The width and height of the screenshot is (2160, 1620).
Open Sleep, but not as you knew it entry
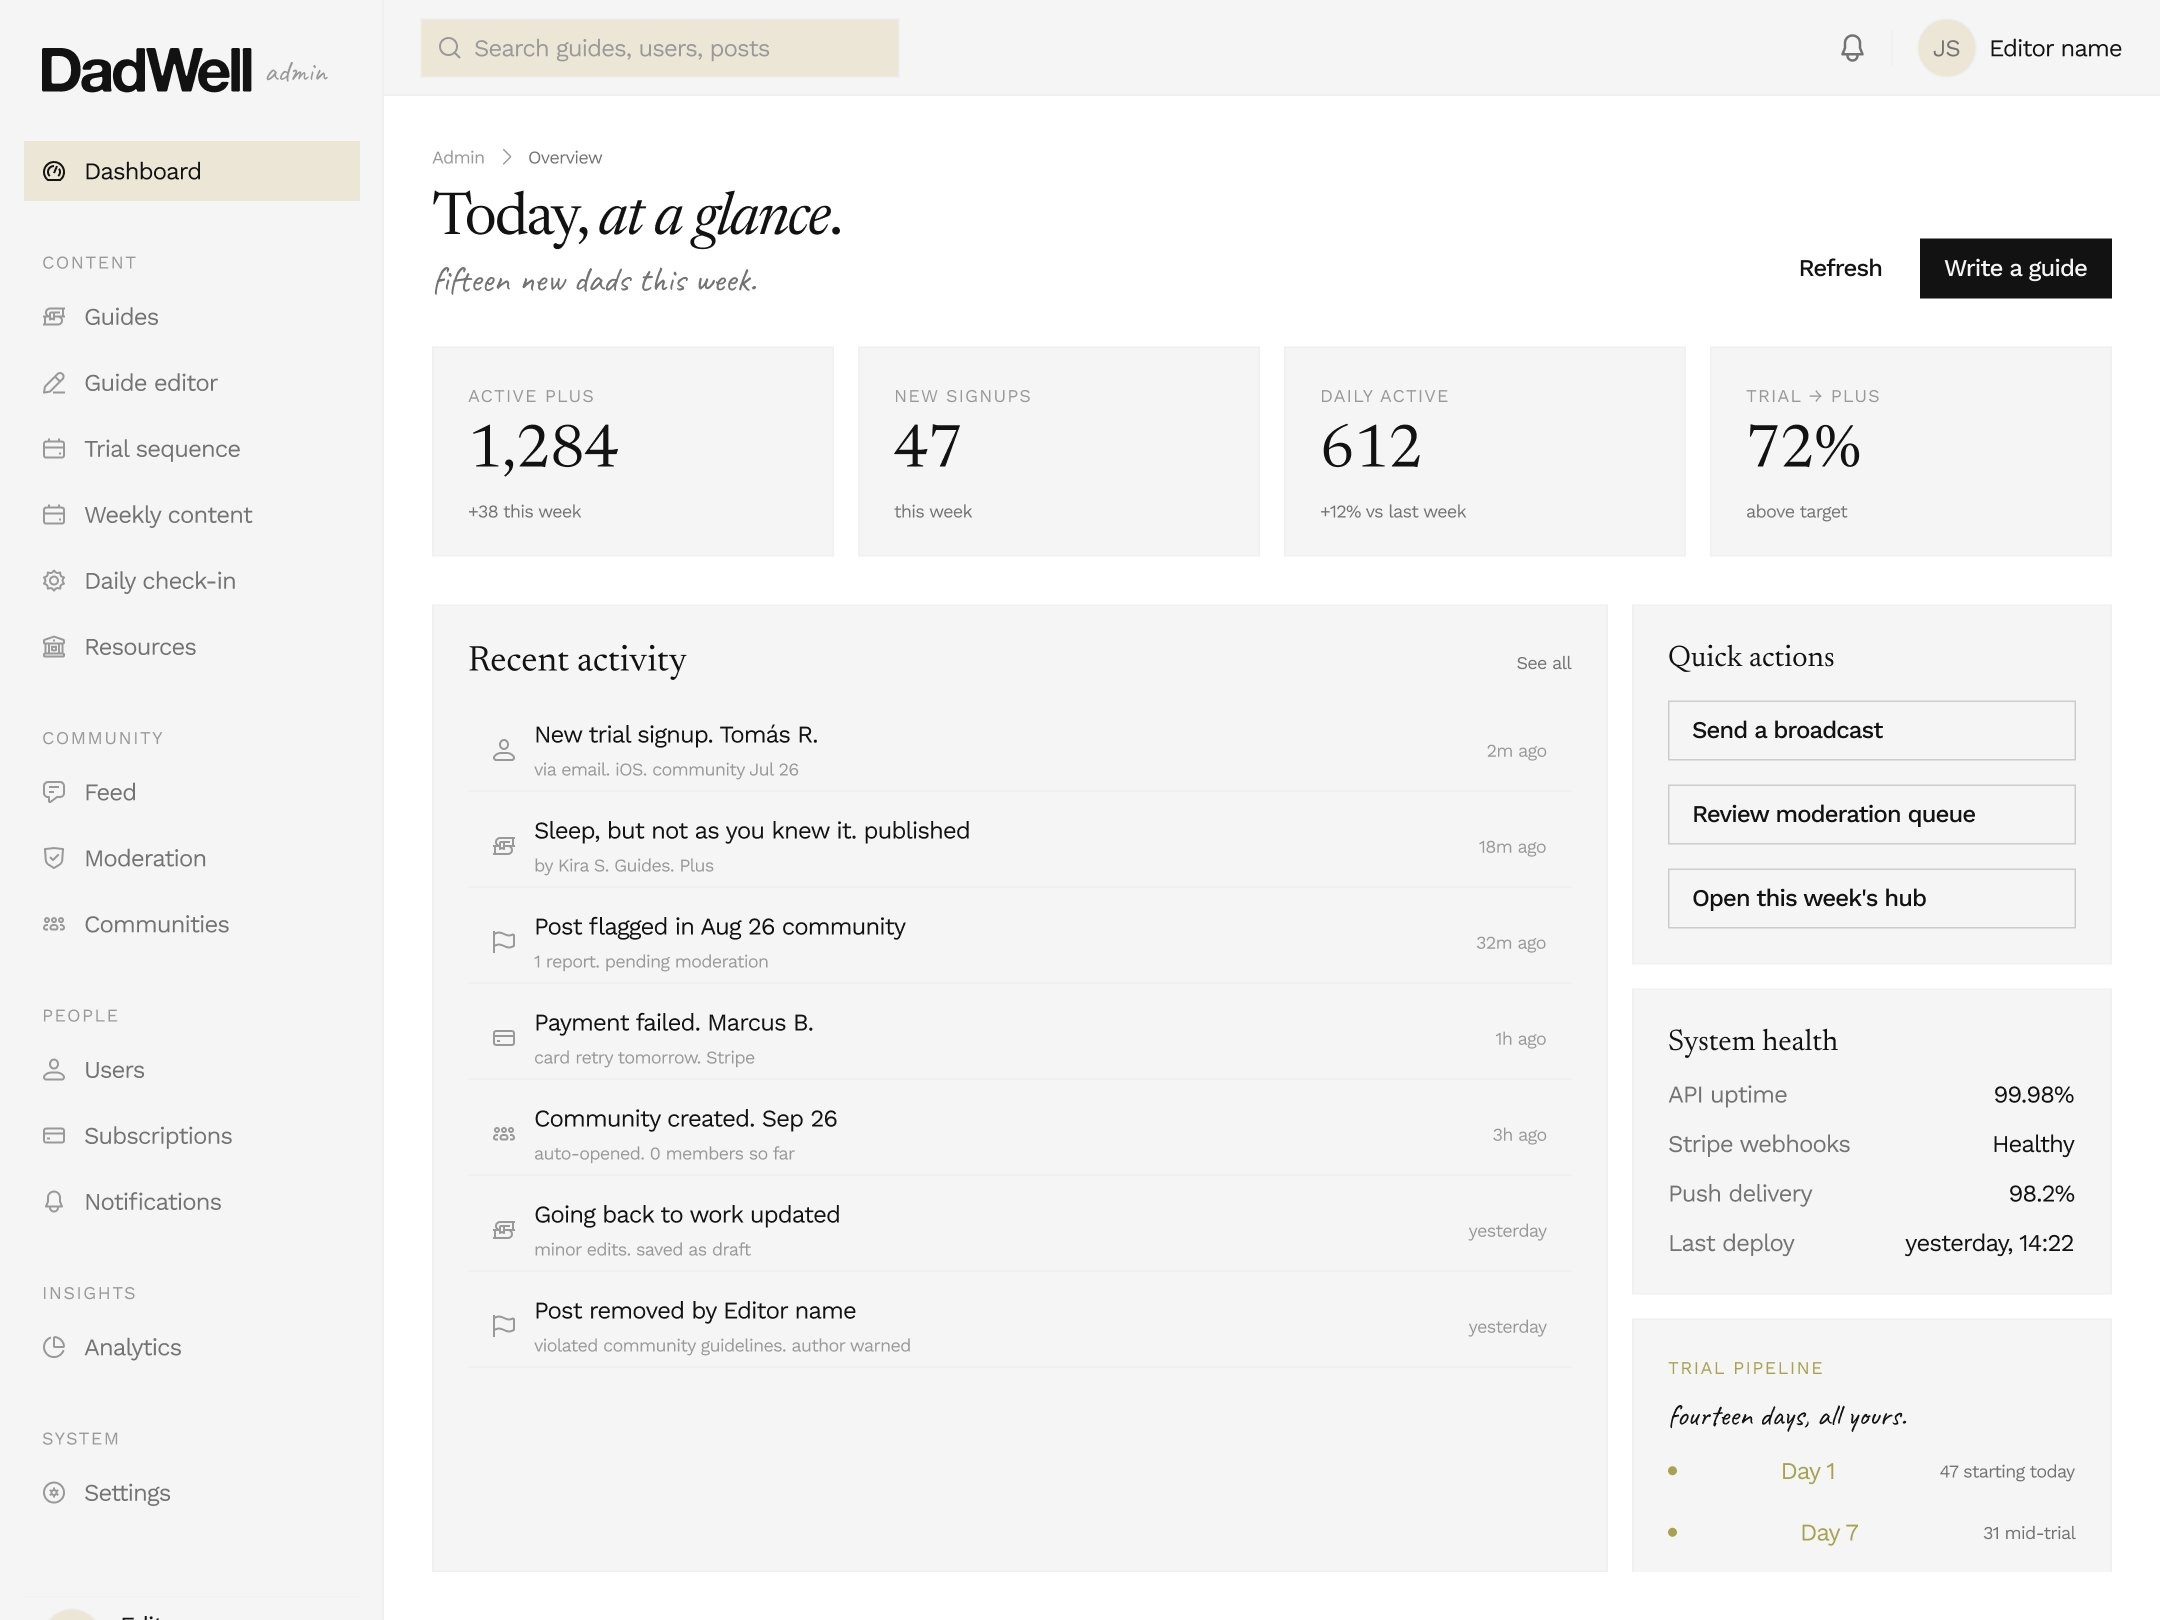pos(1020,846)
